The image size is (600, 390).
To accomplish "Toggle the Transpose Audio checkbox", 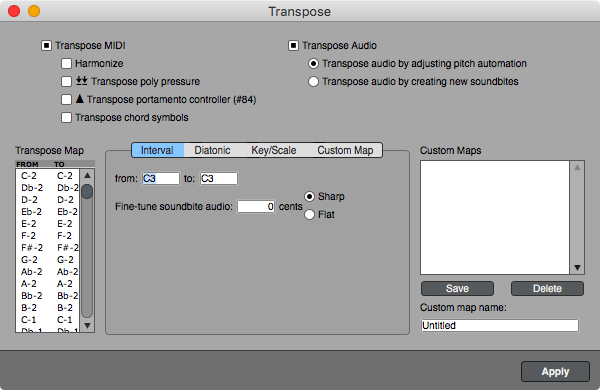I will [293, 46].
